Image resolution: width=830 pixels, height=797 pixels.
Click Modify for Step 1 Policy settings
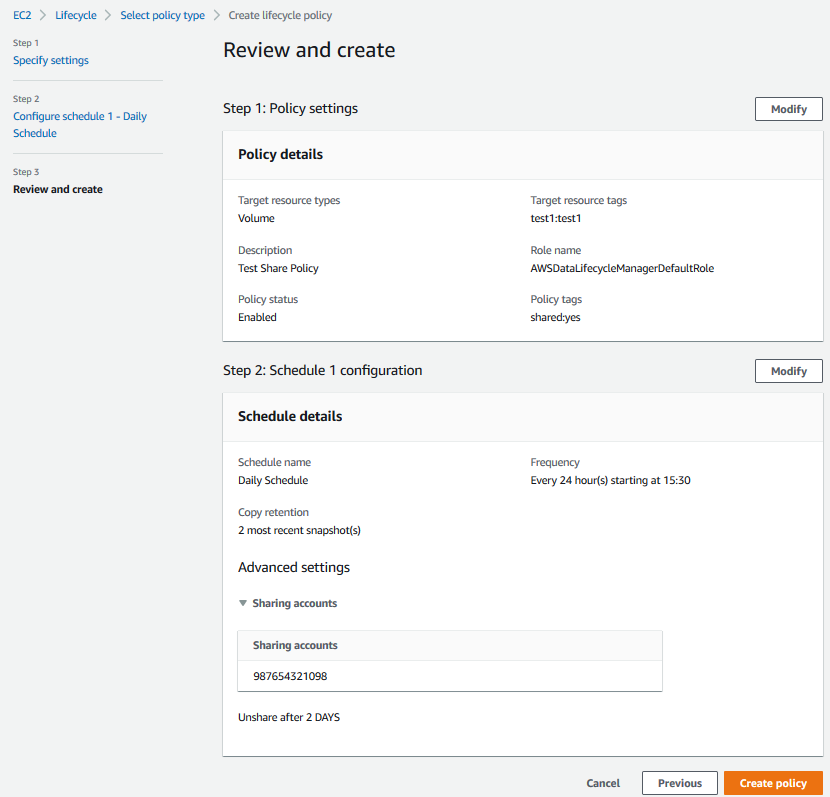(788, 108)
